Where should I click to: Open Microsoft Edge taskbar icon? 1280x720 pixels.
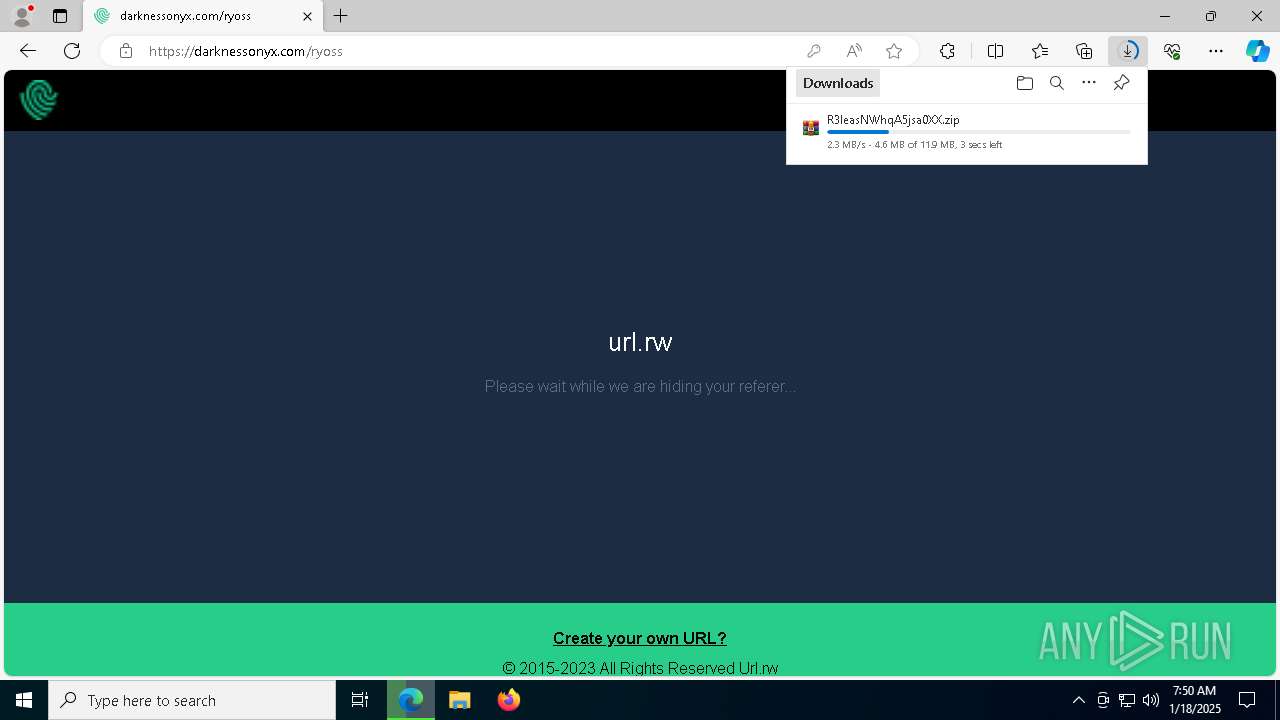click(x=411, y=700)
